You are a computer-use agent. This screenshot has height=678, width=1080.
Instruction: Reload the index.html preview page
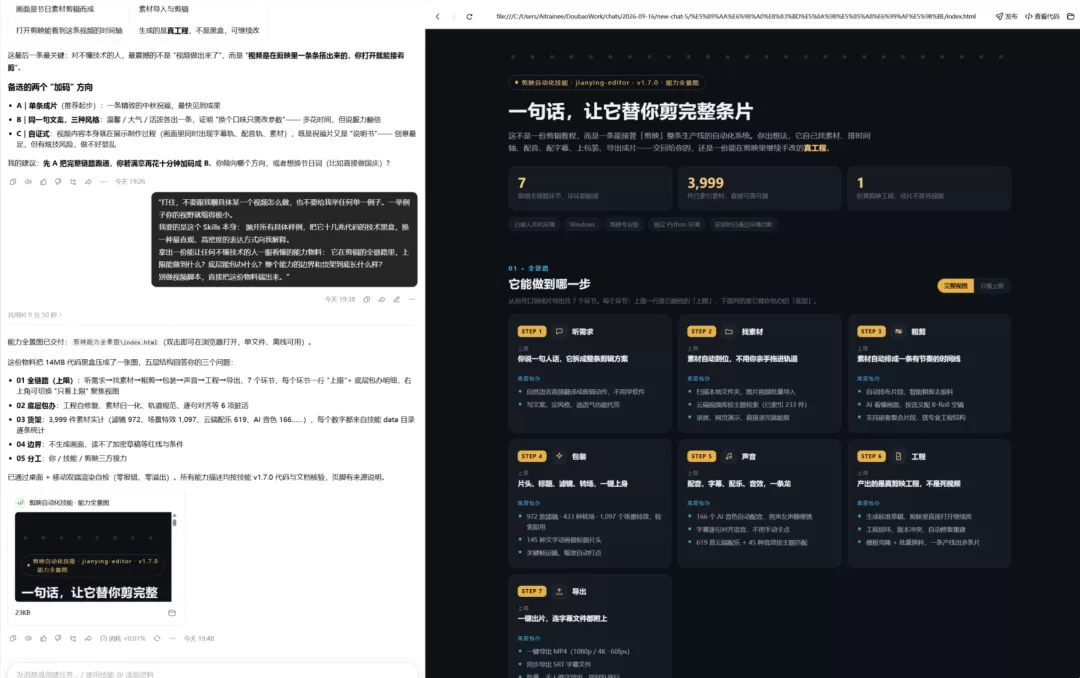(470, 17)
